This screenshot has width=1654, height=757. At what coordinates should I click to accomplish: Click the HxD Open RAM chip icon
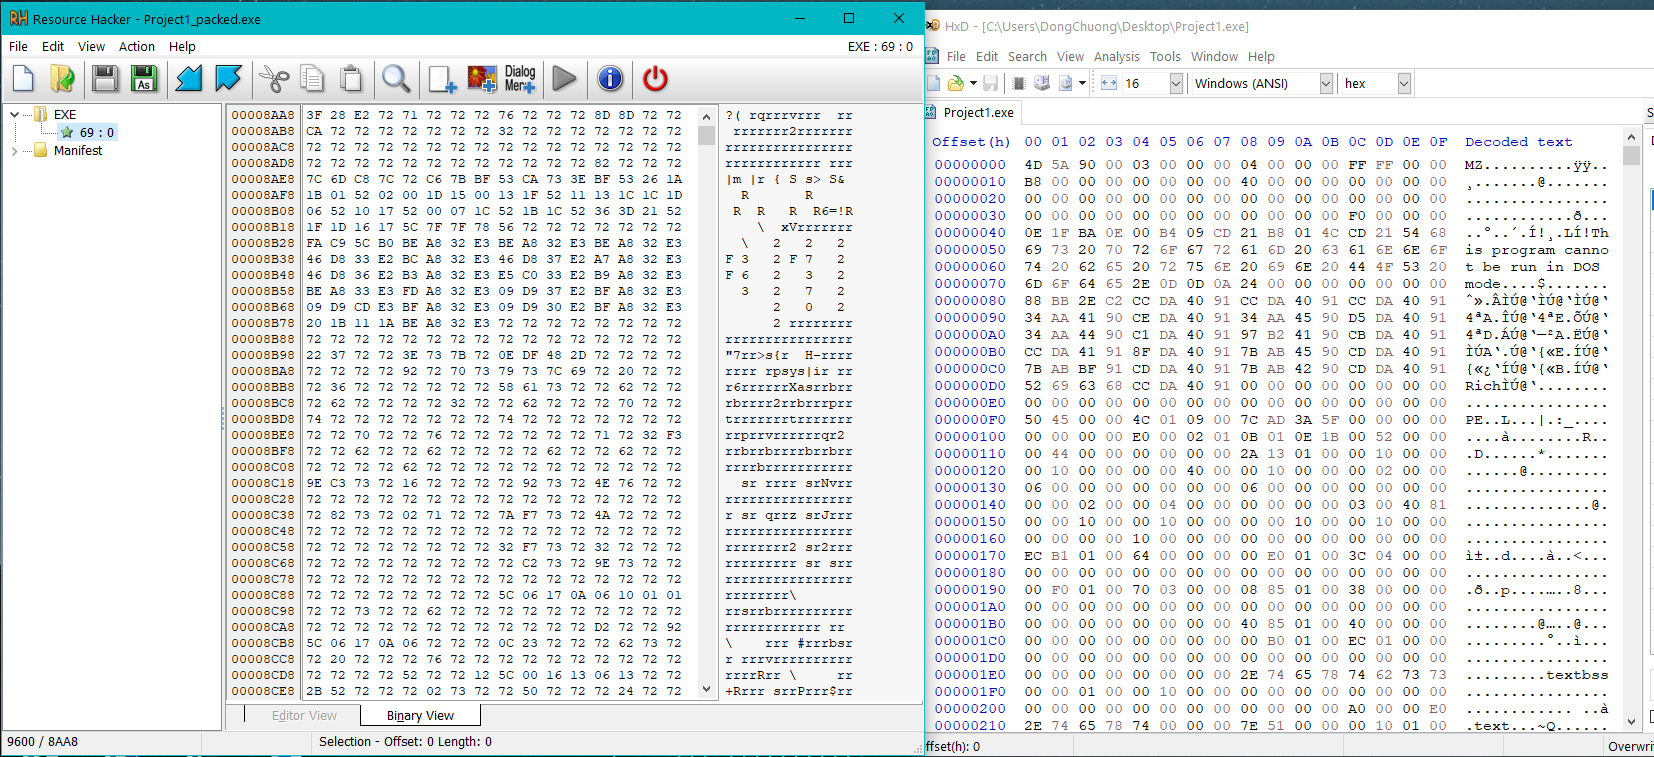(x=1019, y=83)
